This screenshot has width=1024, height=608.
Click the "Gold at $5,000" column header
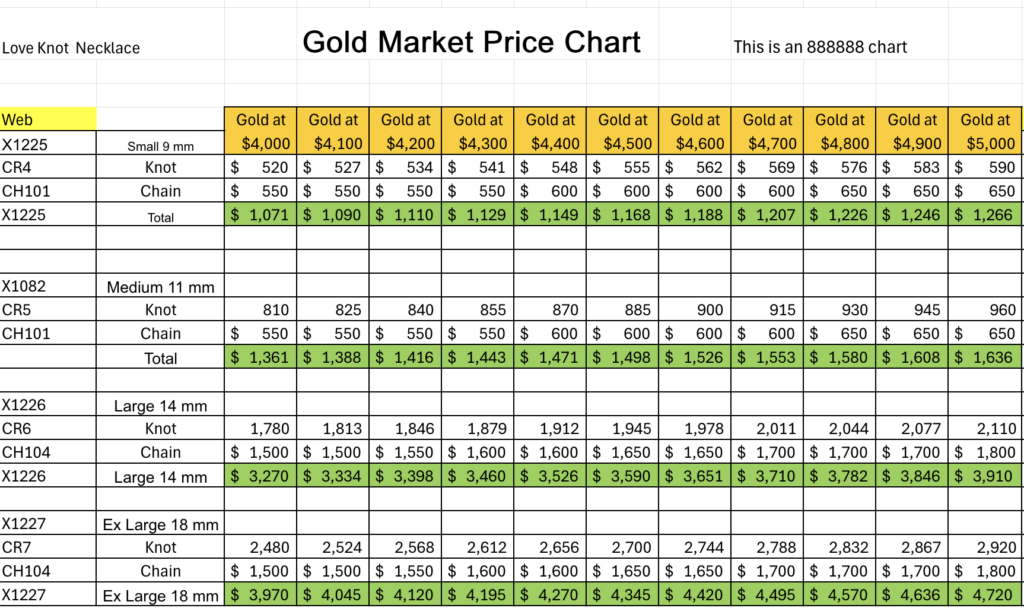click(x=985, y=131)
